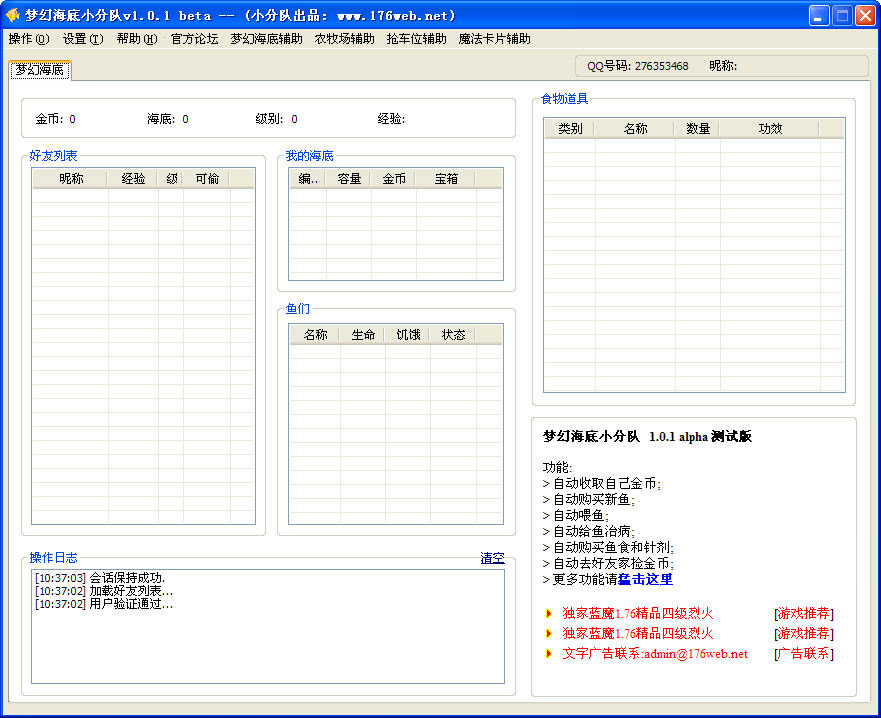
Task: Click the feature line 自动给鱼治病;
Action: pyautogui.click(x=588, y=531)
